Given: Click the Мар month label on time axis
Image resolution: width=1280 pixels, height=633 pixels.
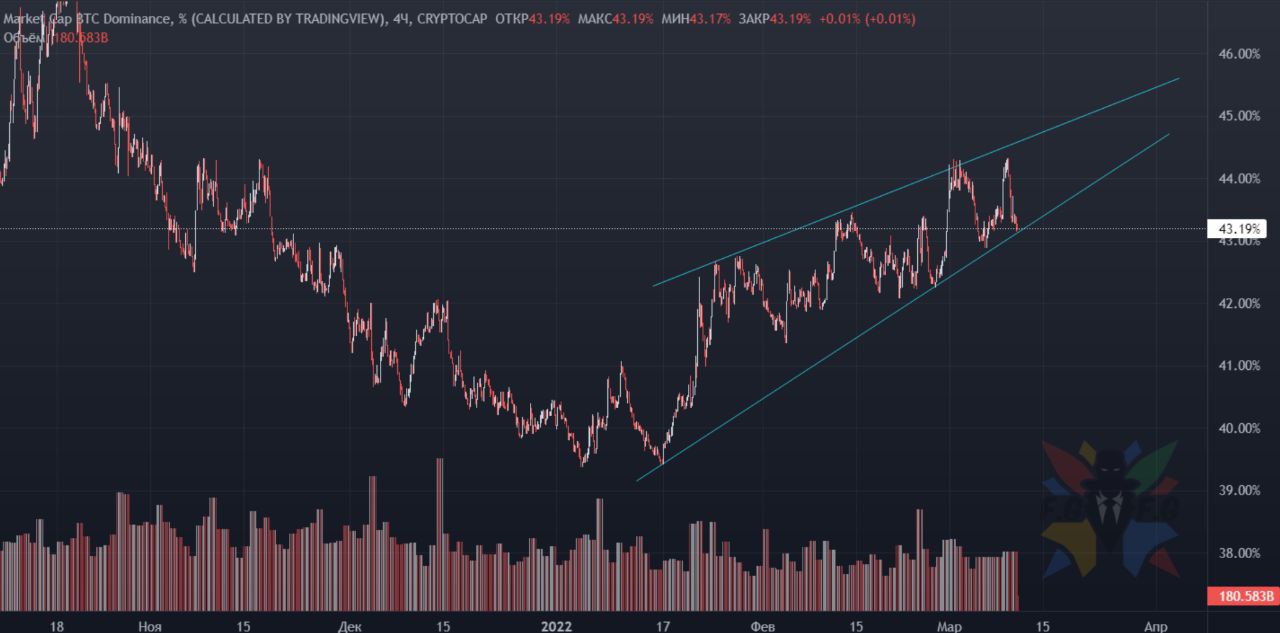Looking at the screenshot, I should tap(949, 626).
